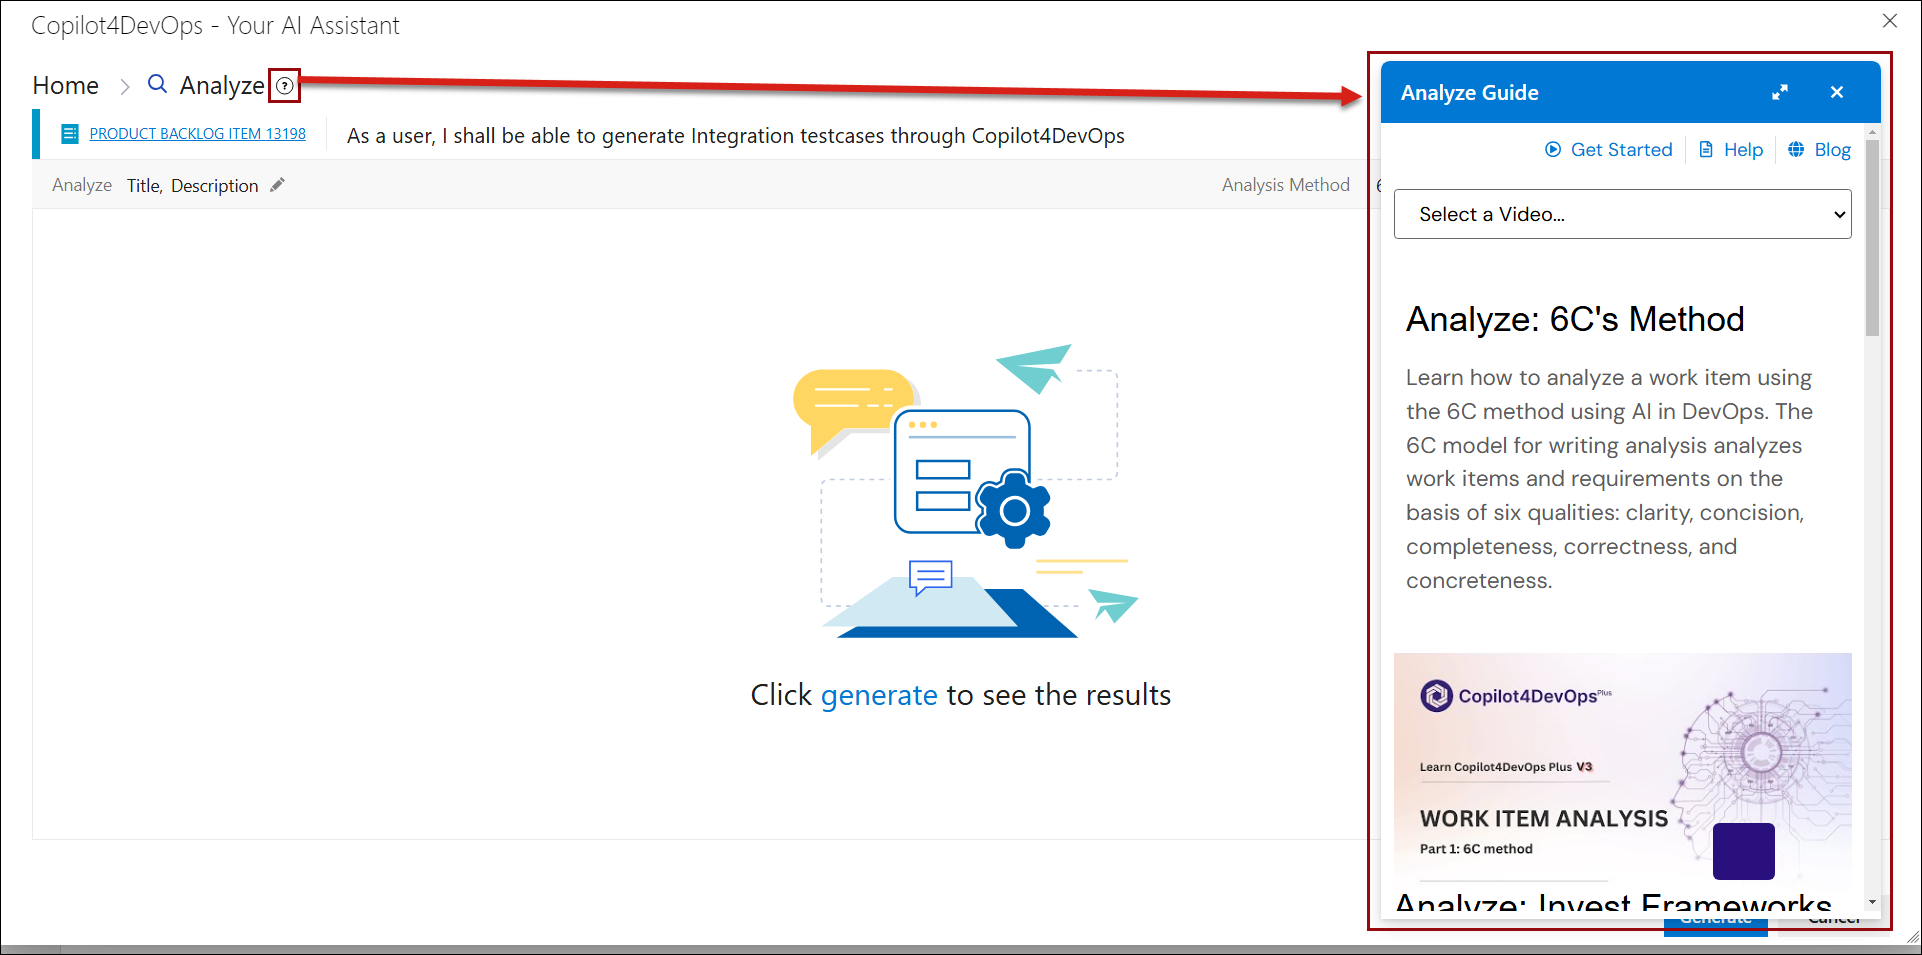
Task: Click the edit pencil icon beside Description
Action: click(x=278, y=185)
